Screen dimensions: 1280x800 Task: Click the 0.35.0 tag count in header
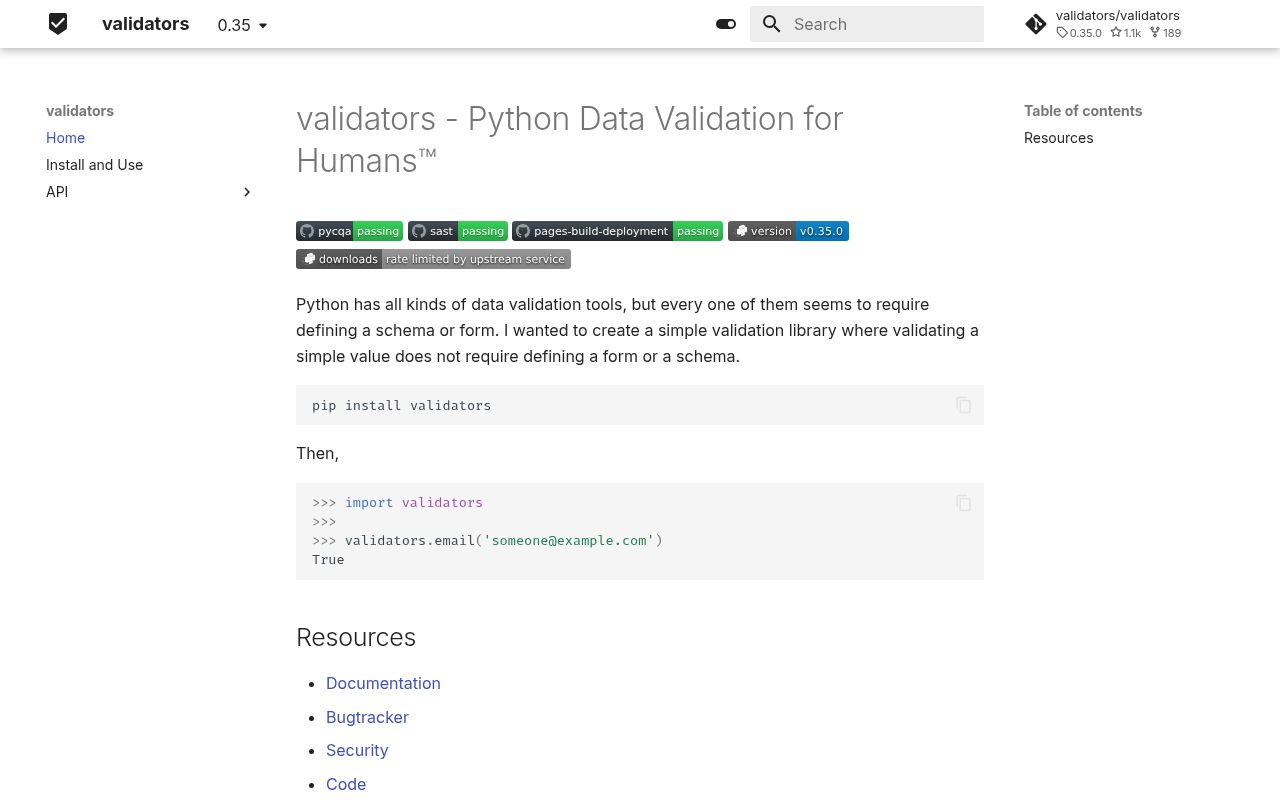(x=1079, y=33)
